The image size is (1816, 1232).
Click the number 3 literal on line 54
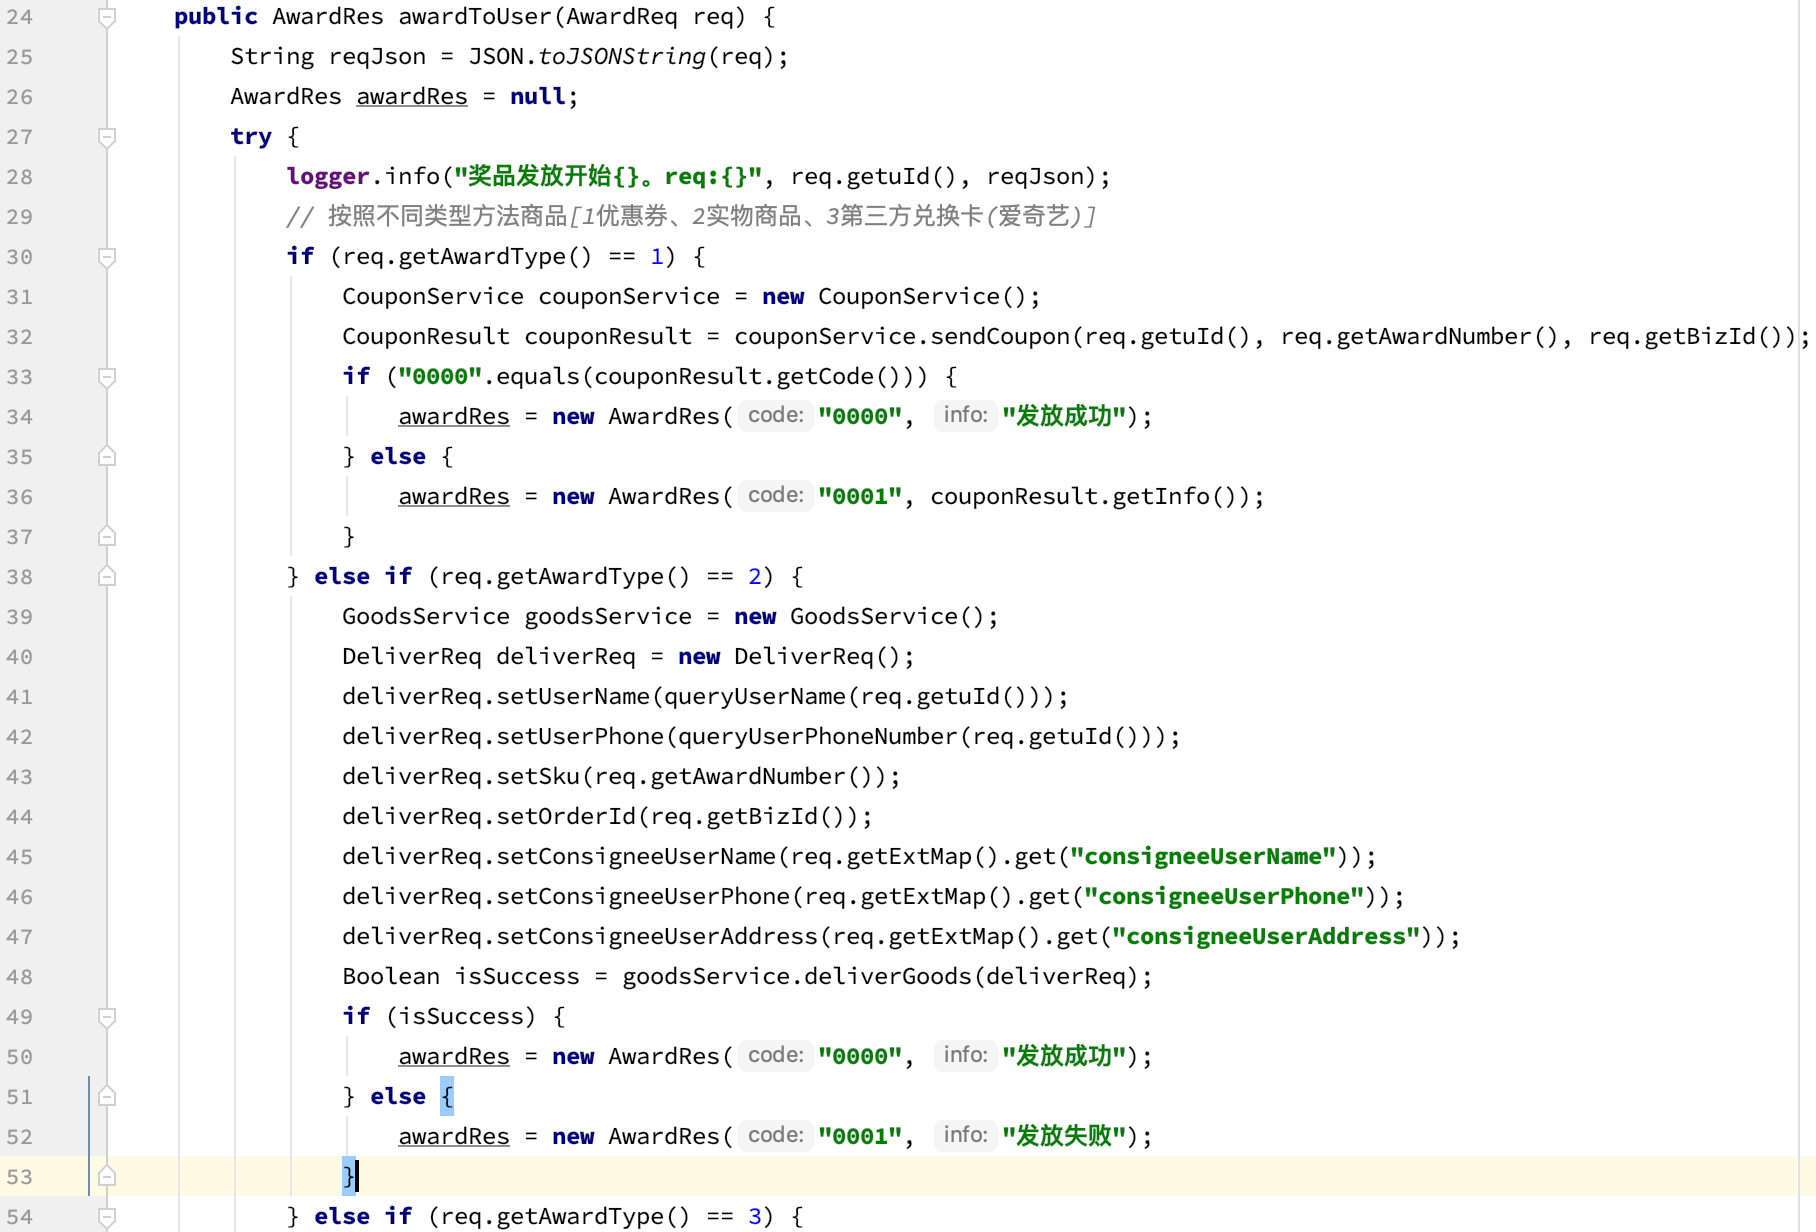pyautogui.click(x=755, y=1217)
